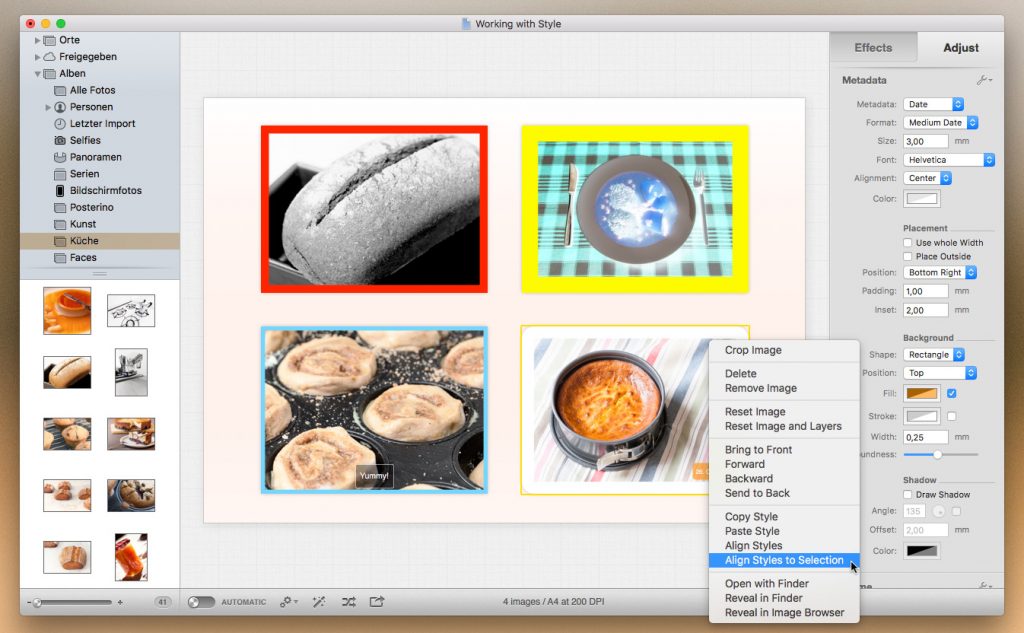Choose Reset Image and Layers menu item
1024x633 pixels.
tap(784, 426)
